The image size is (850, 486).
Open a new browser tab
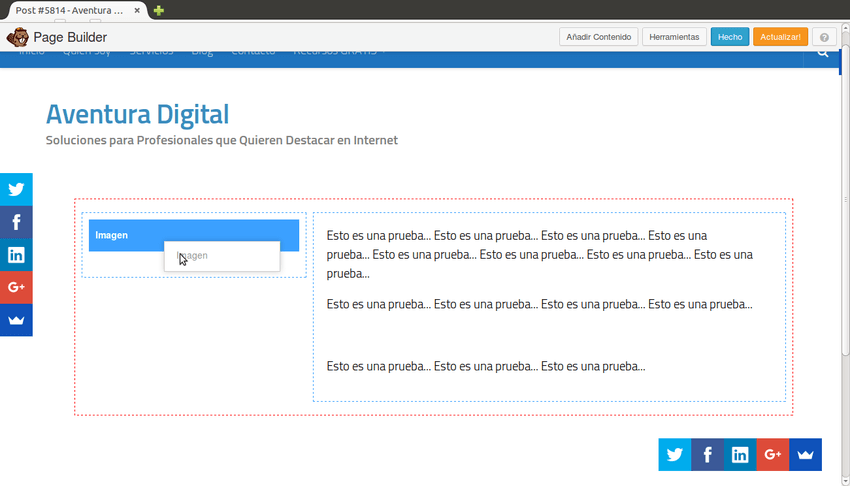coord(159,10)
